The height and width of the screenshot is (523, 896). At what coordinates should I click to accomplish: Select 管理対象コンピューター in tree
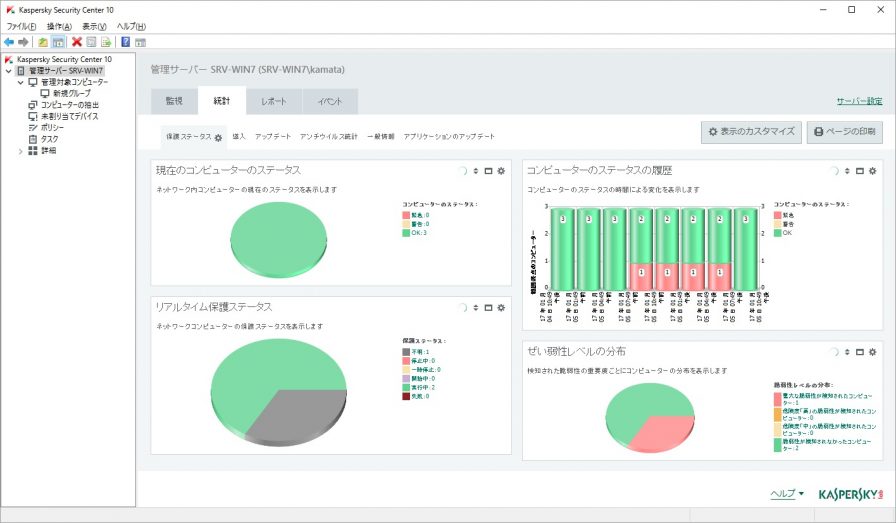click(74, 82)
